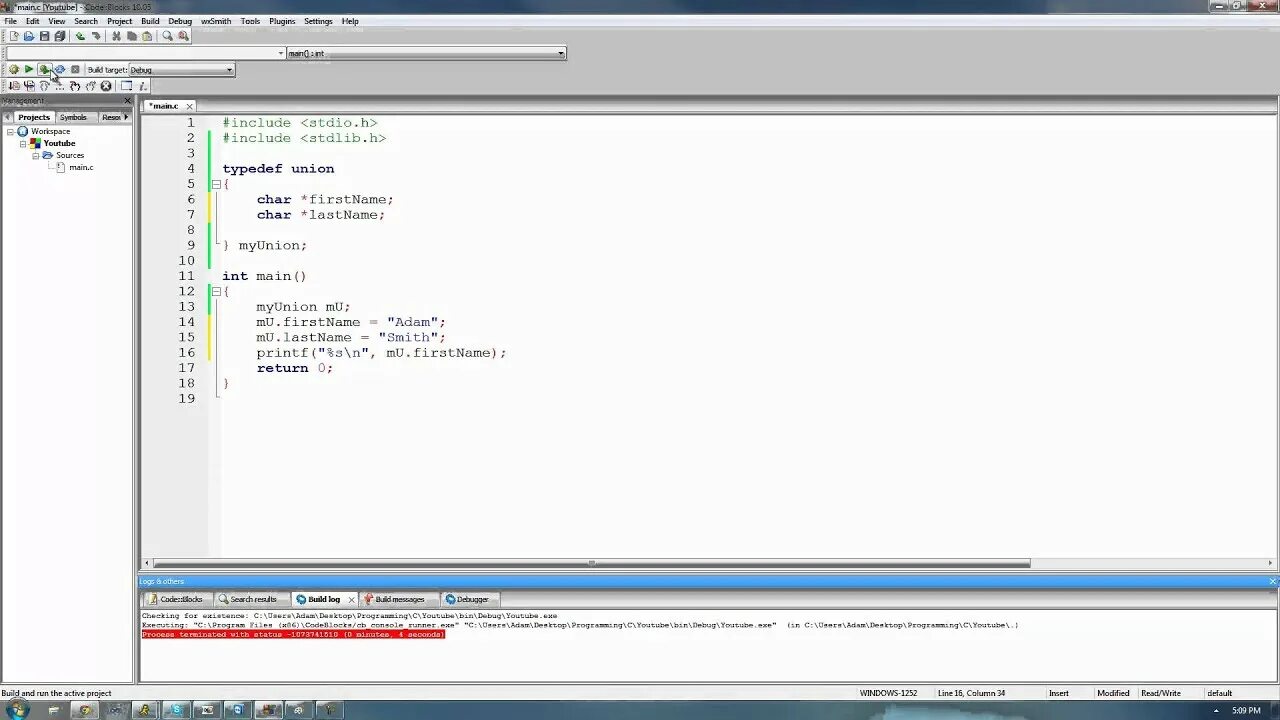Open debugging windows rectangle icon

coord(126,86)
